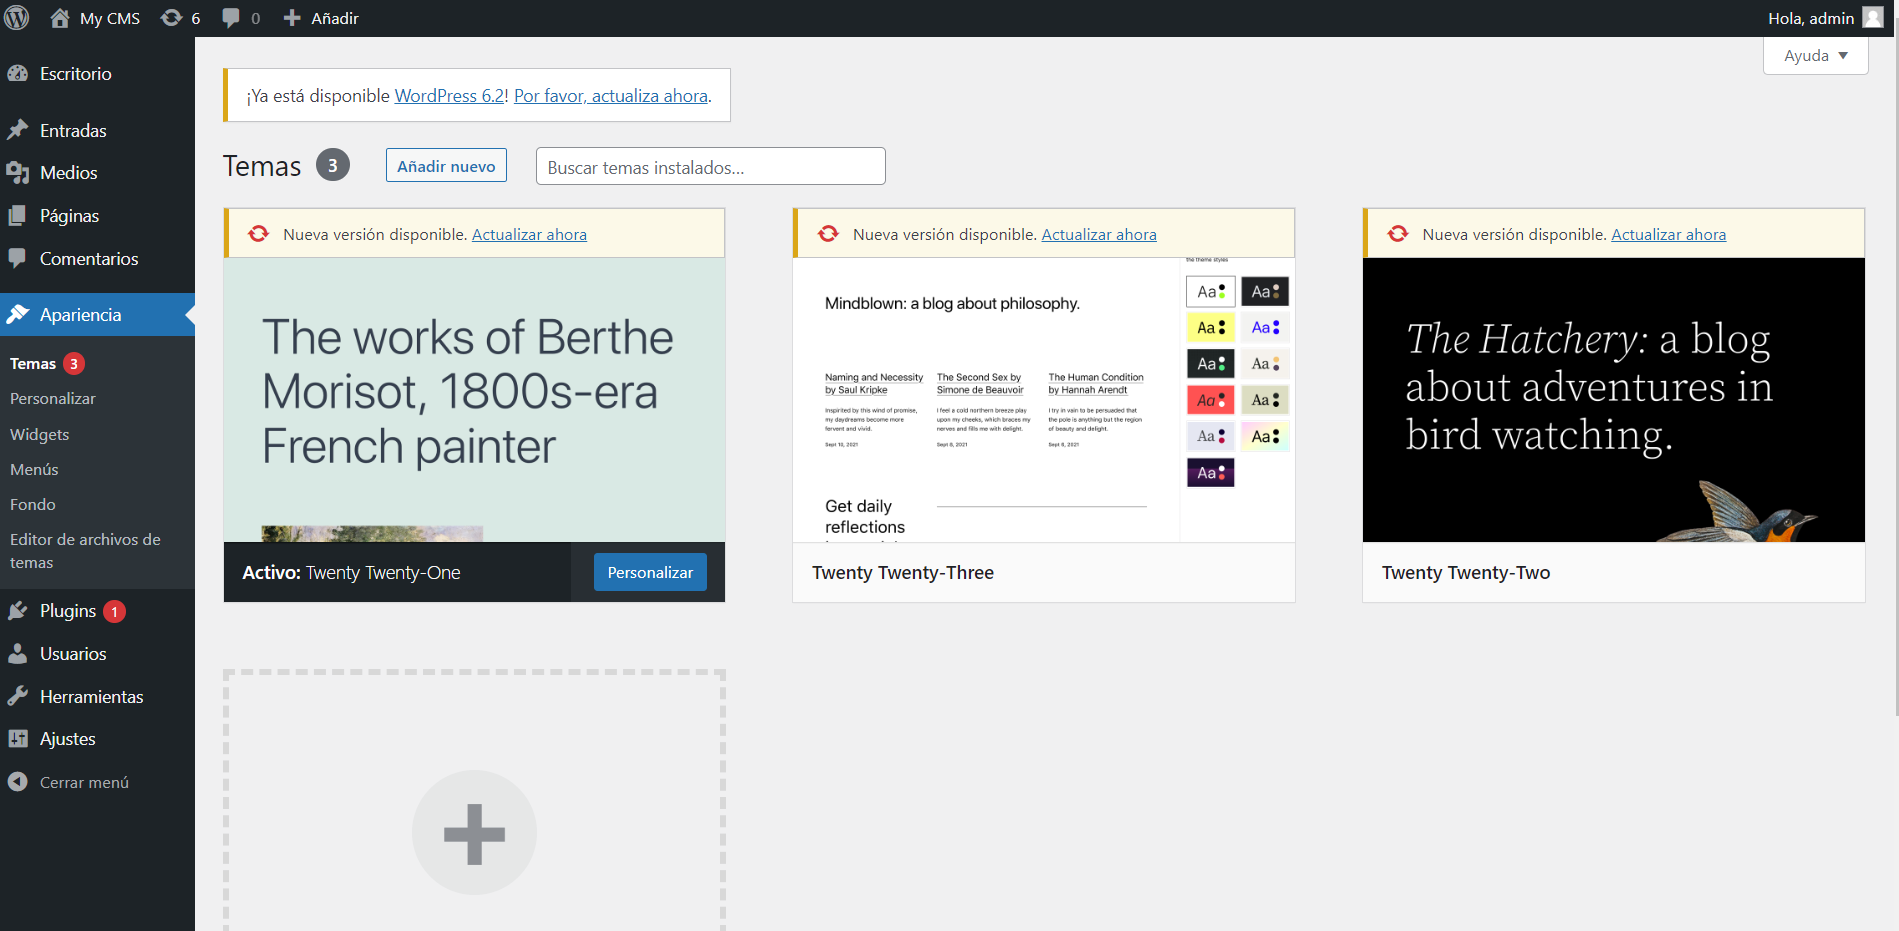Screen dimensions: 1899x931
Task: Click Actualizar ahora for Twenty Twenty-Three
Action: pos(1099,234)
